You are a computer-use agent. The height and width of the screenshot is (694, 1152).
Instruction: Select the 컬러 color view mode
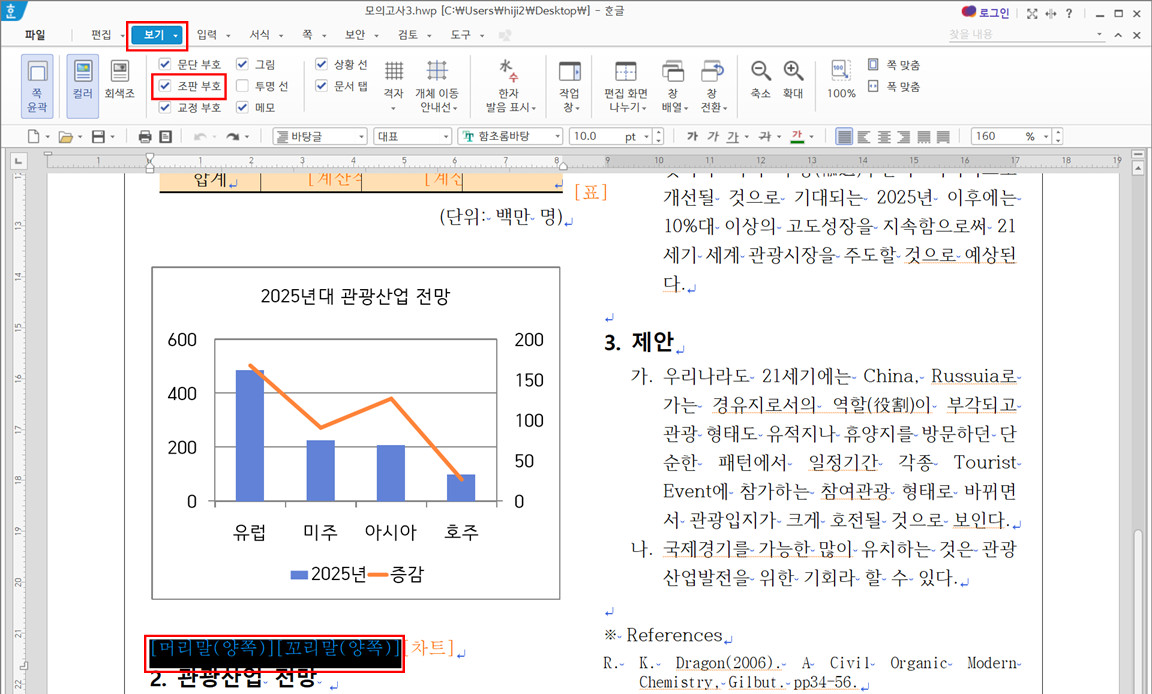[x=82, y=86]
